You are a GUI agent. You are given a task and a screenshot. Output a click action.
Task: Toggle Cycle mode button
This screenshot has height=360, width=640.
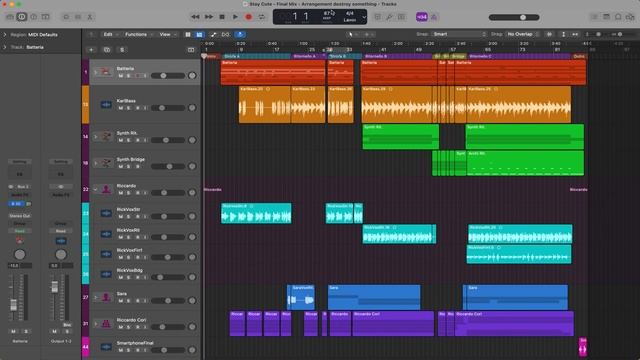point(262,17)
